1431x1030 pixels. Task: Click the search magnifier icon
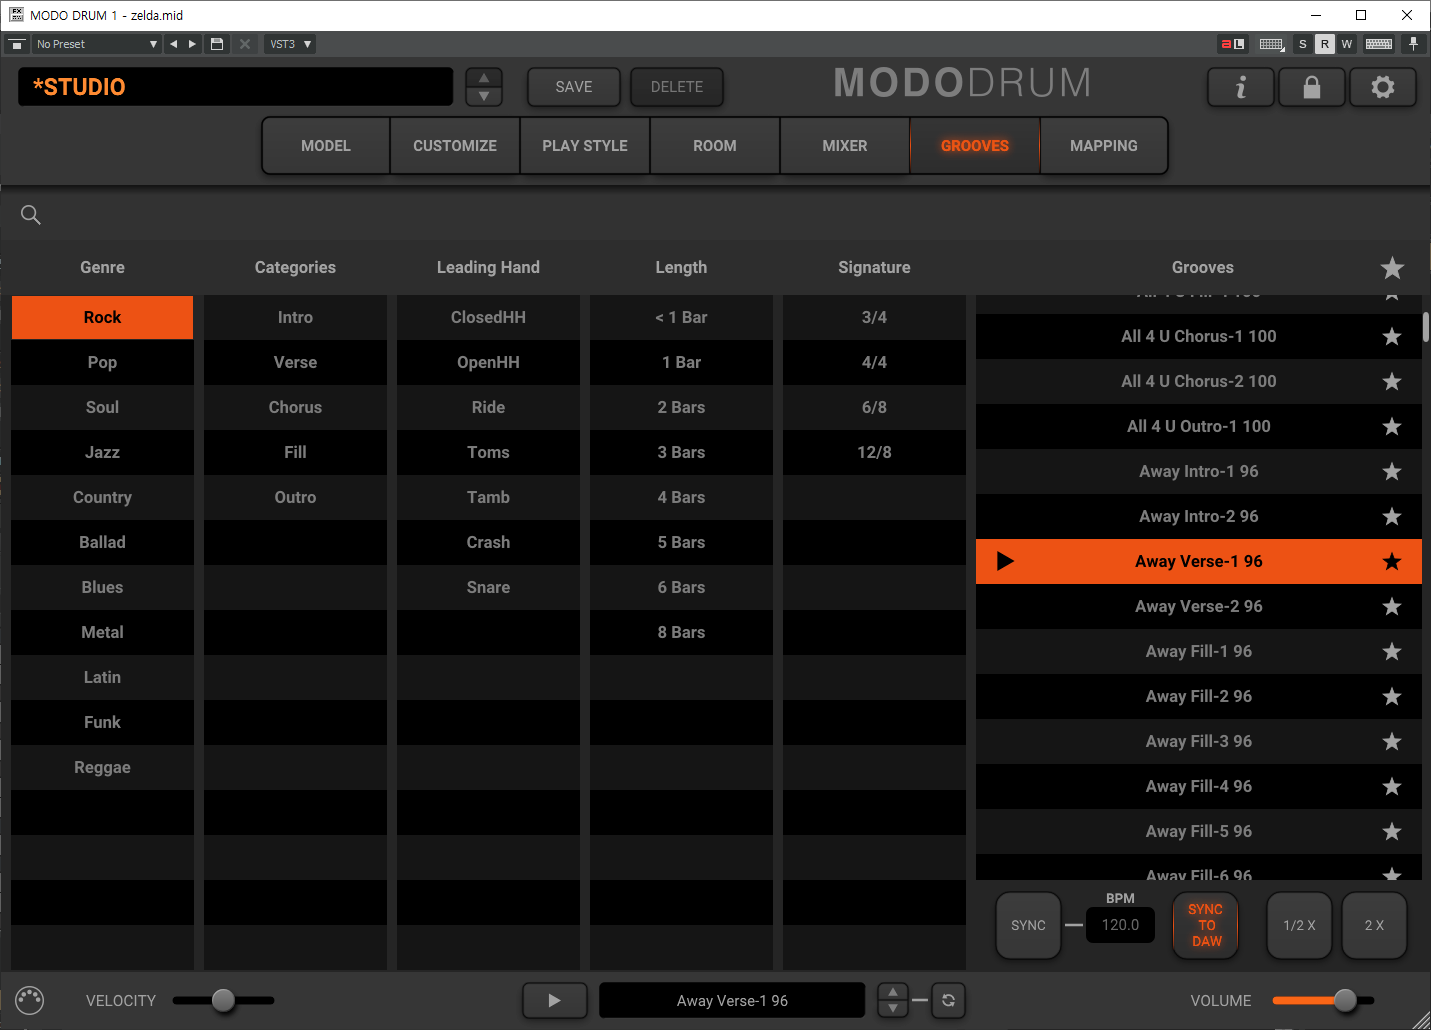(31, 215)
